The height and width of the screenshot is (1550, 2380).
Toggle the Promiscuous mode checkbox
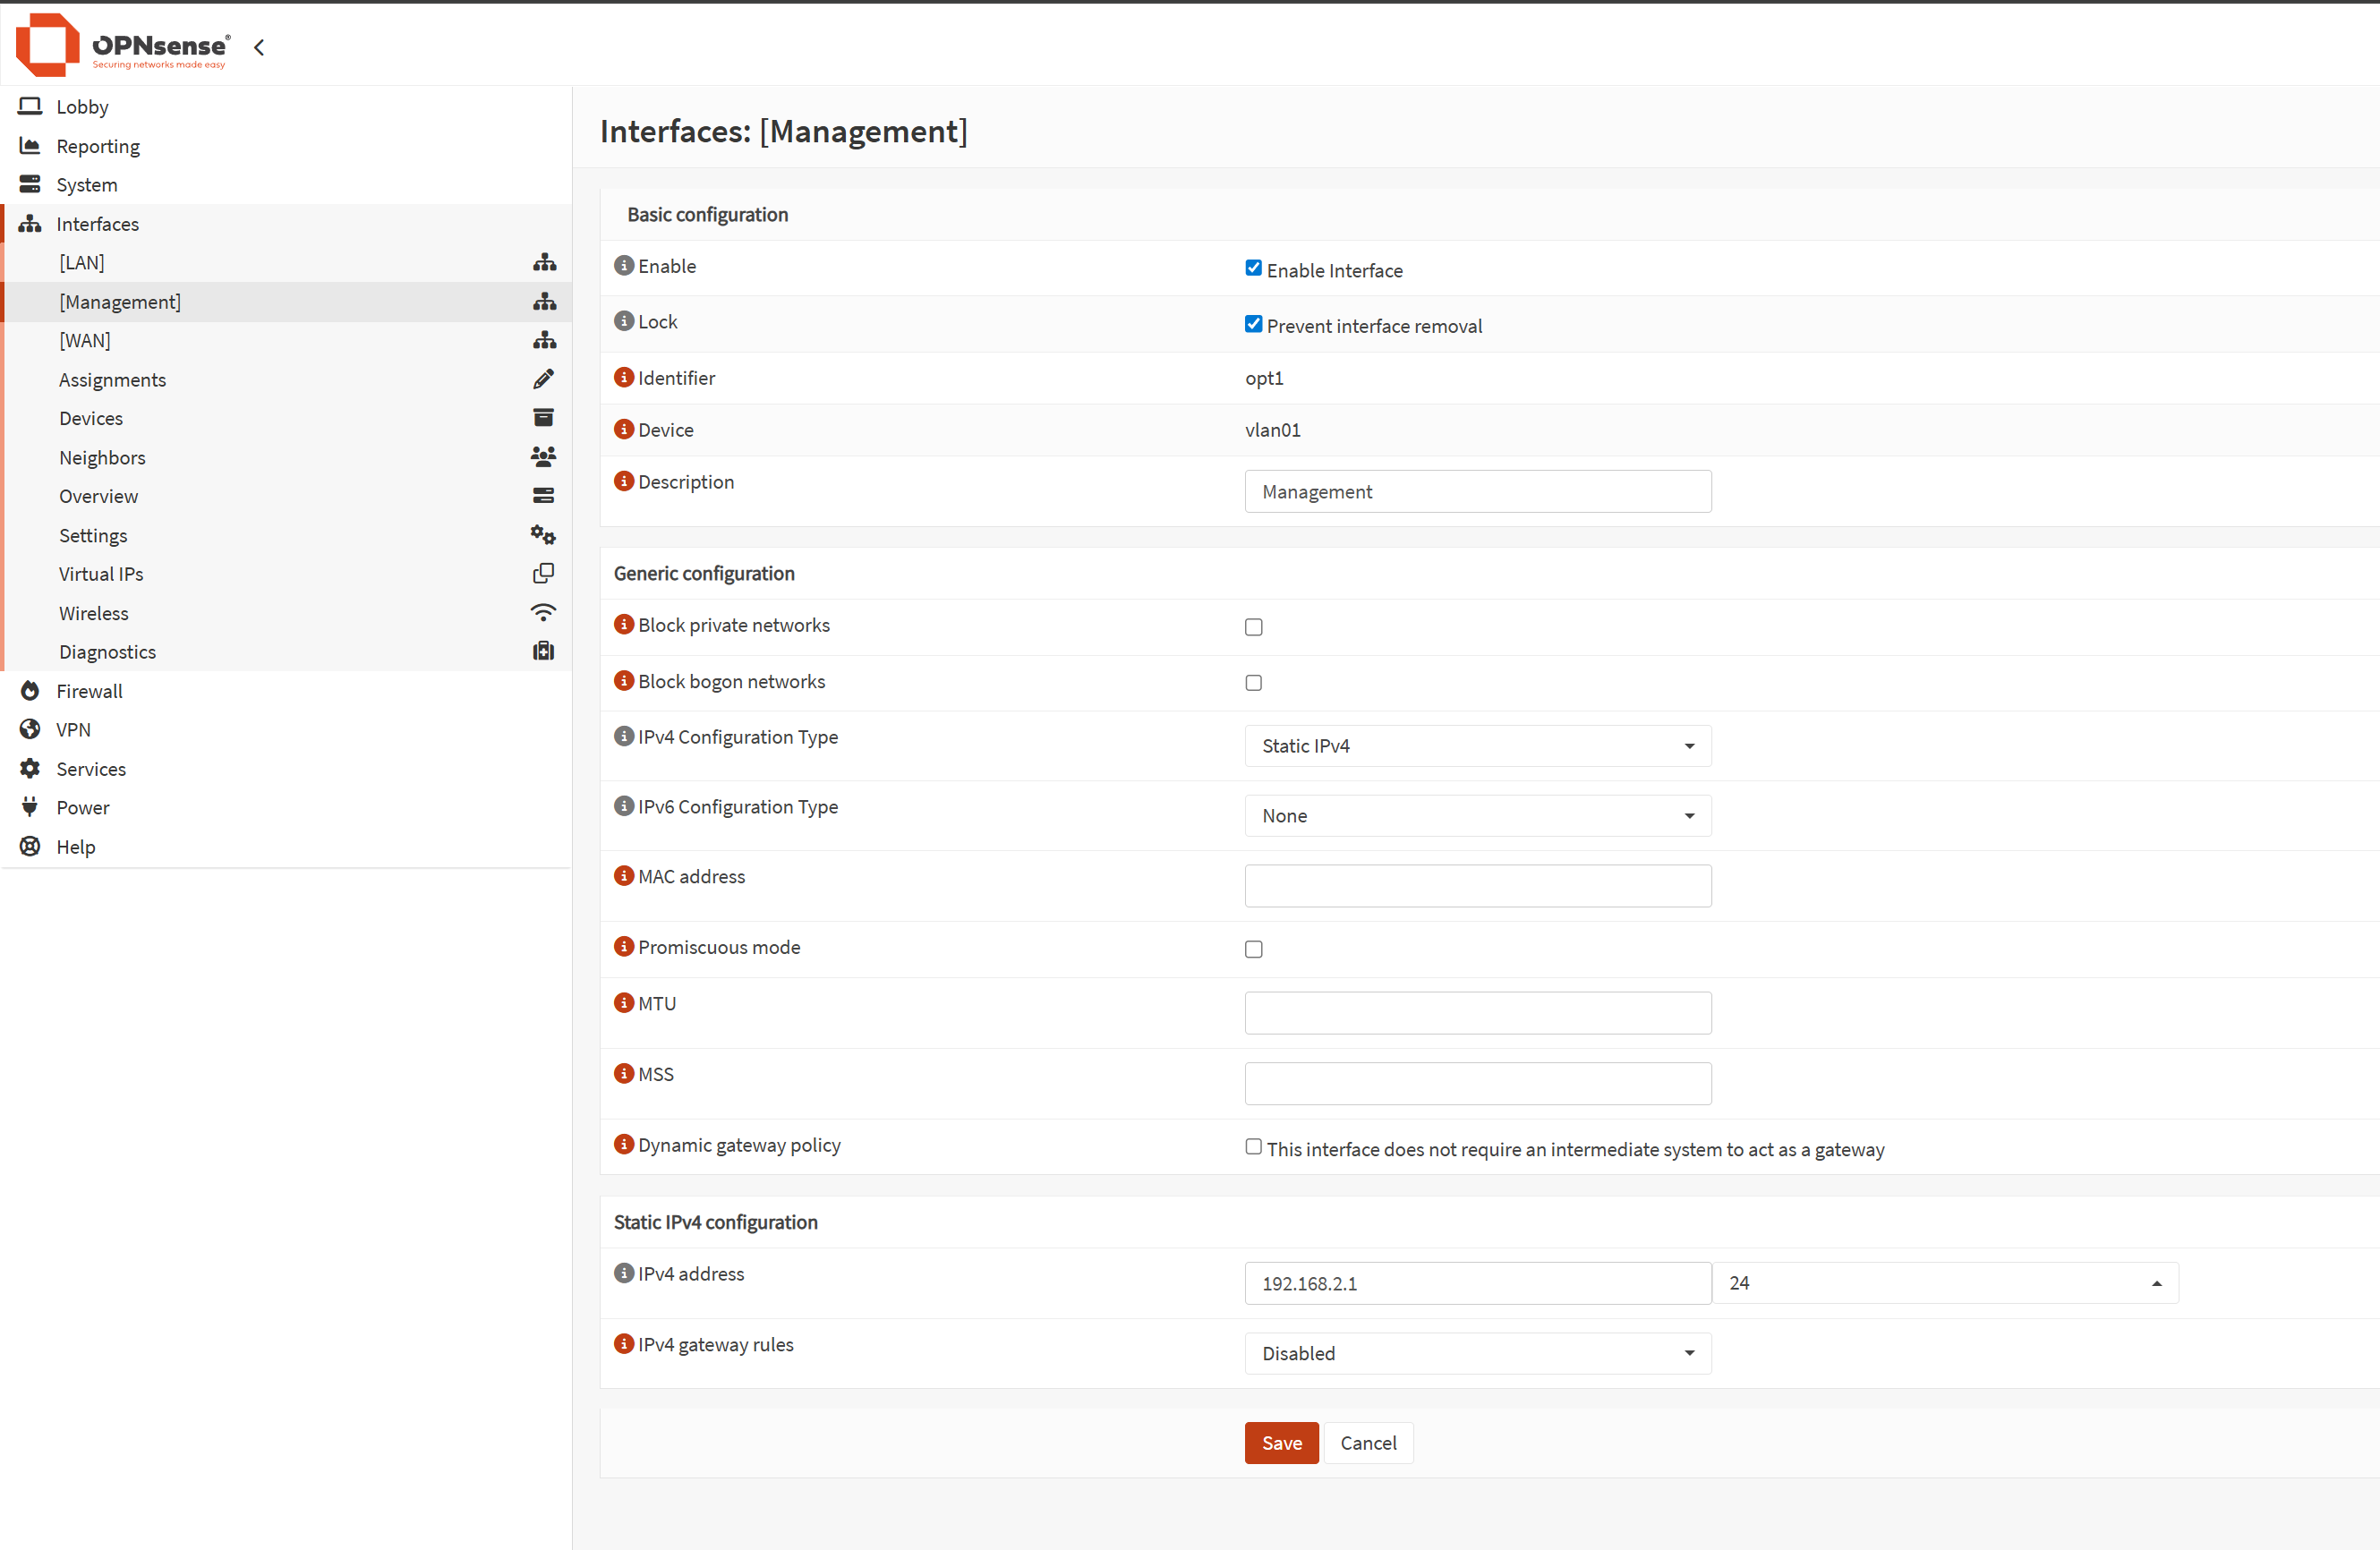click(1253, 949)
